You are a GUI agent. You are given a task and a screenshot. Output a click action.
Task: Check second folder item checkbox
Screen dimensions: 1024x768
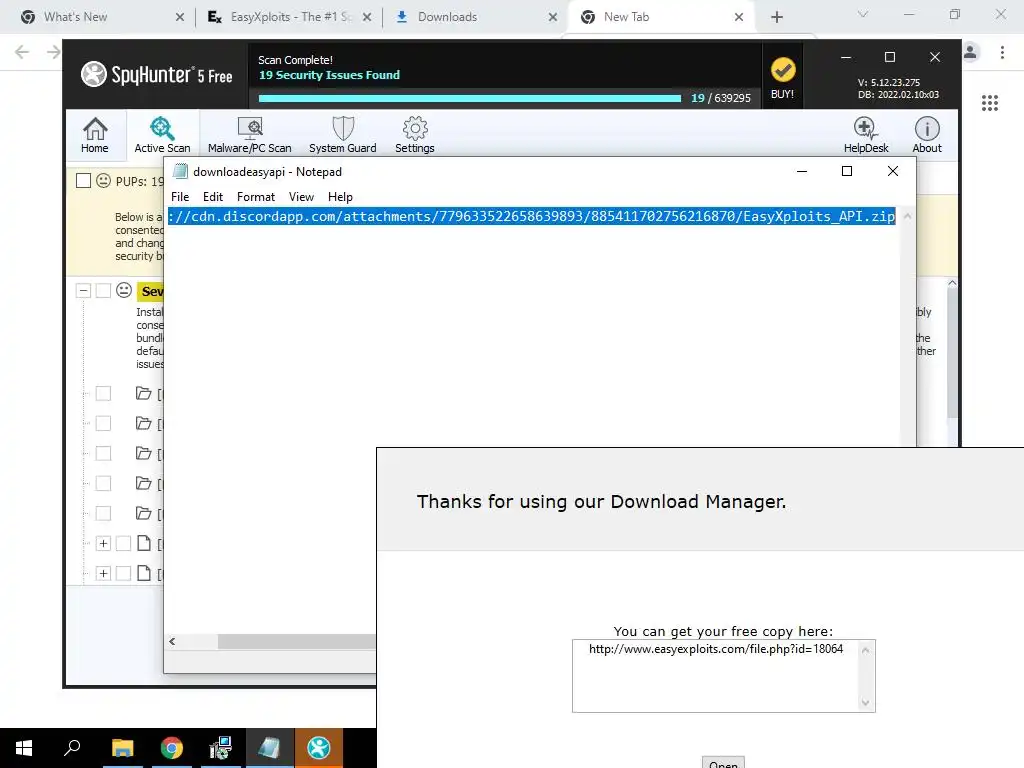(103, 423)
